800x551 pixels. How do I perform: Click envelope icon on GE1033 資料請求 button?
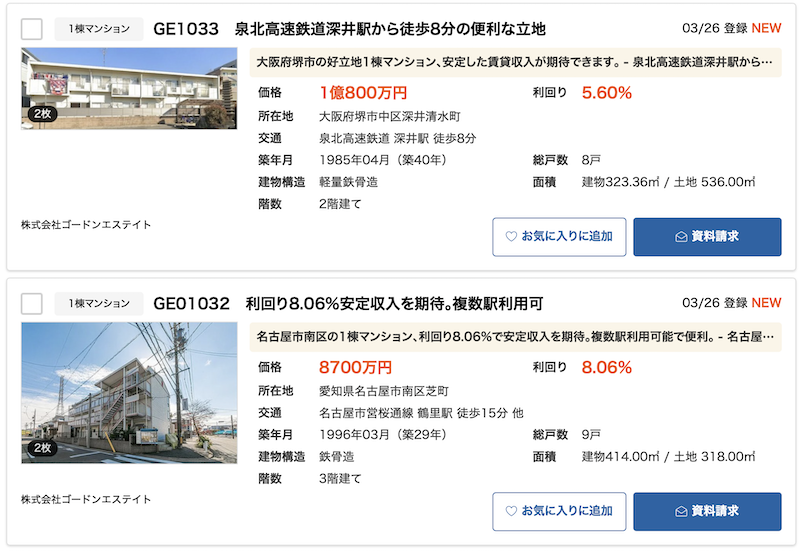pyautogui.click(x=681, y=237)
